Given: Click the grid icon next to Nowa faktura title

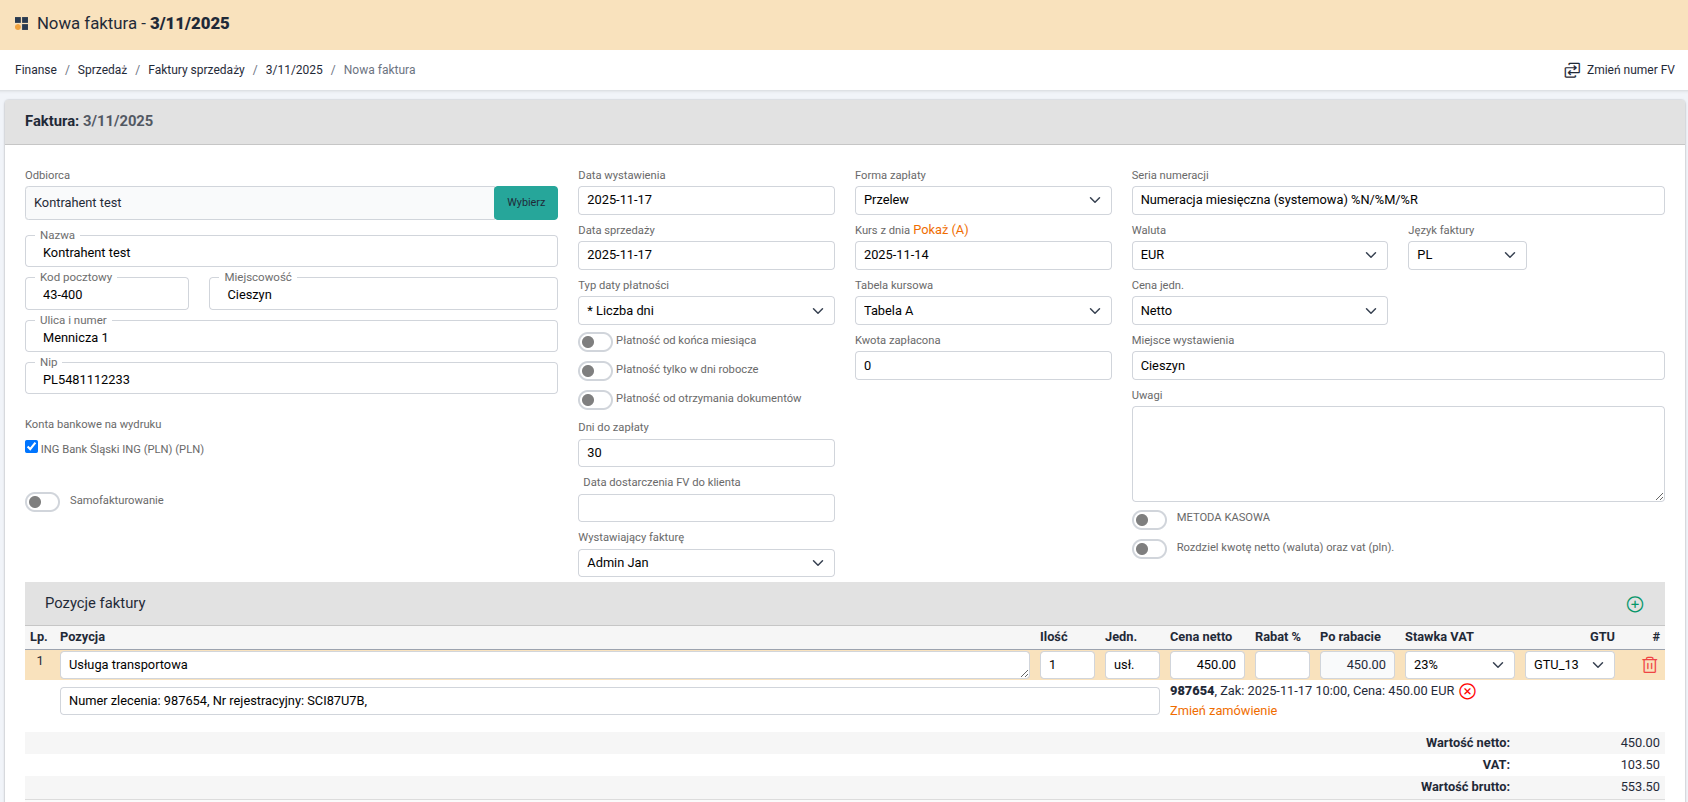Looking at the screenshot, I should pos(21,23).
